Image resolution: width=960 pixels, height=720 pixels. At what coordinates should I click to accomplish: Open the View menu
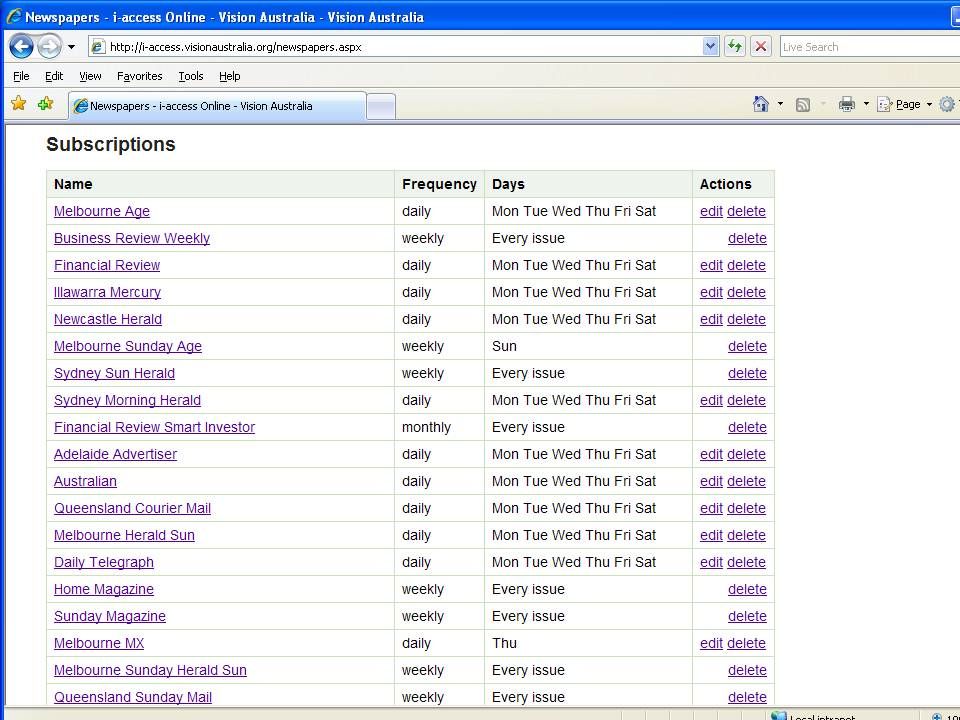click(90, 76)
